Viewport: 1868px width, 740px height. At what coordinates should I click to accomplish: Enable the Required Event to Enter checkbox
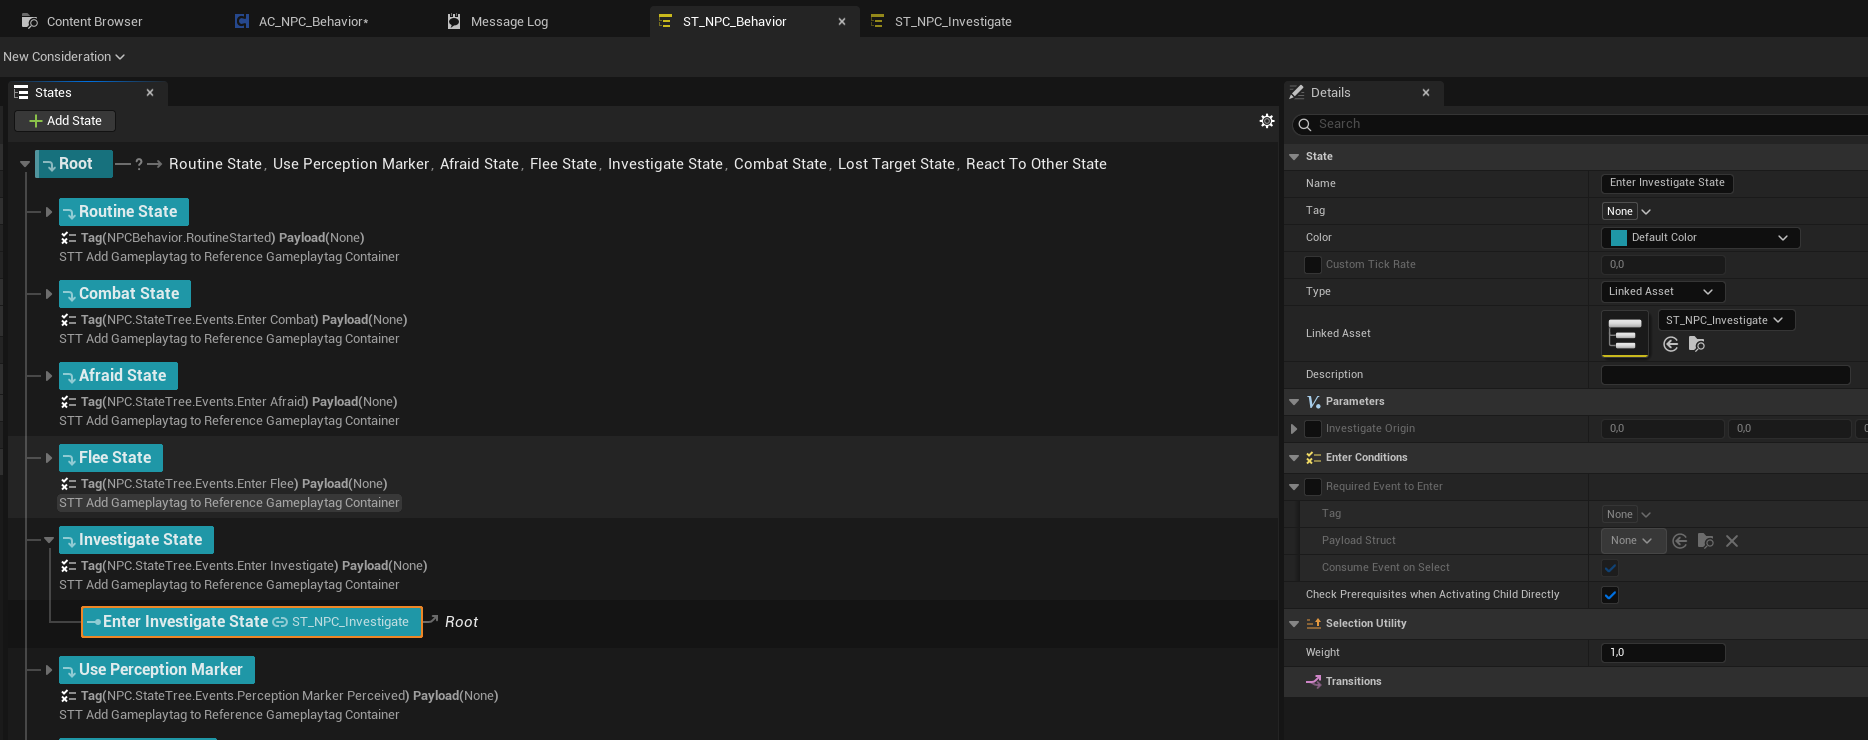coord(1313,487)
